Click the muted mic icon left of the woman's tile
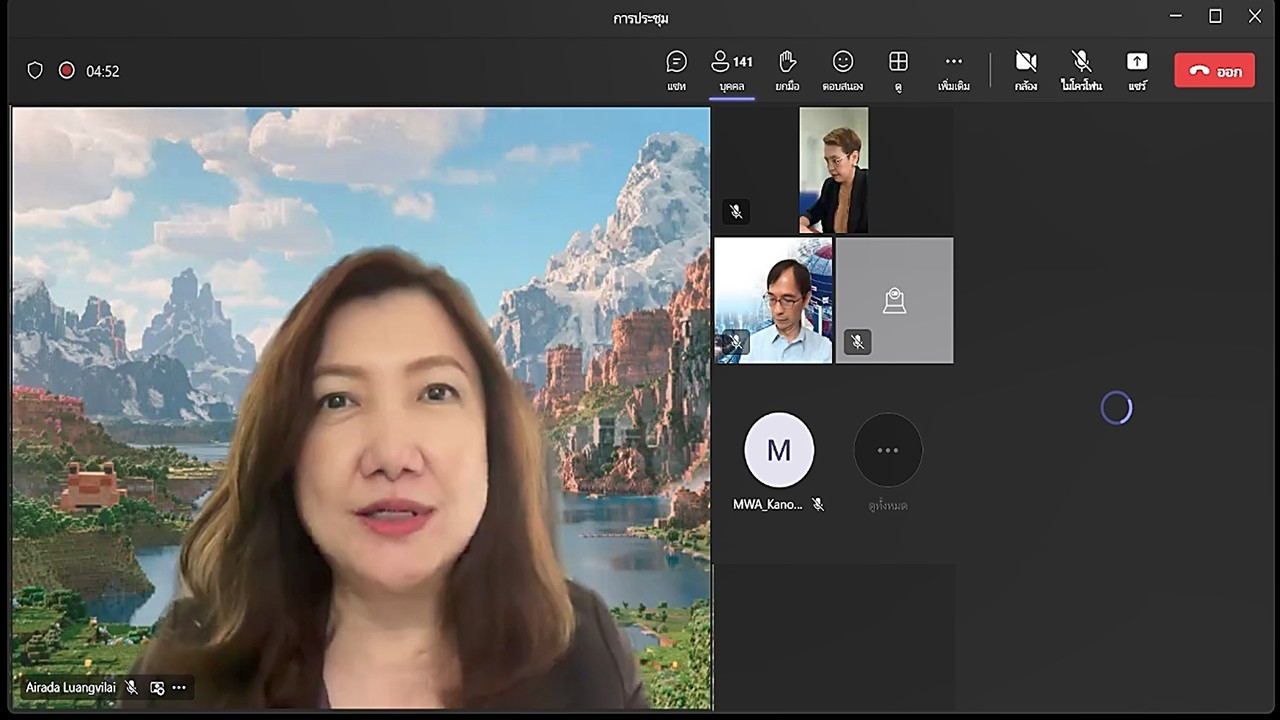Screen dimensions: 1280x720 736,212
